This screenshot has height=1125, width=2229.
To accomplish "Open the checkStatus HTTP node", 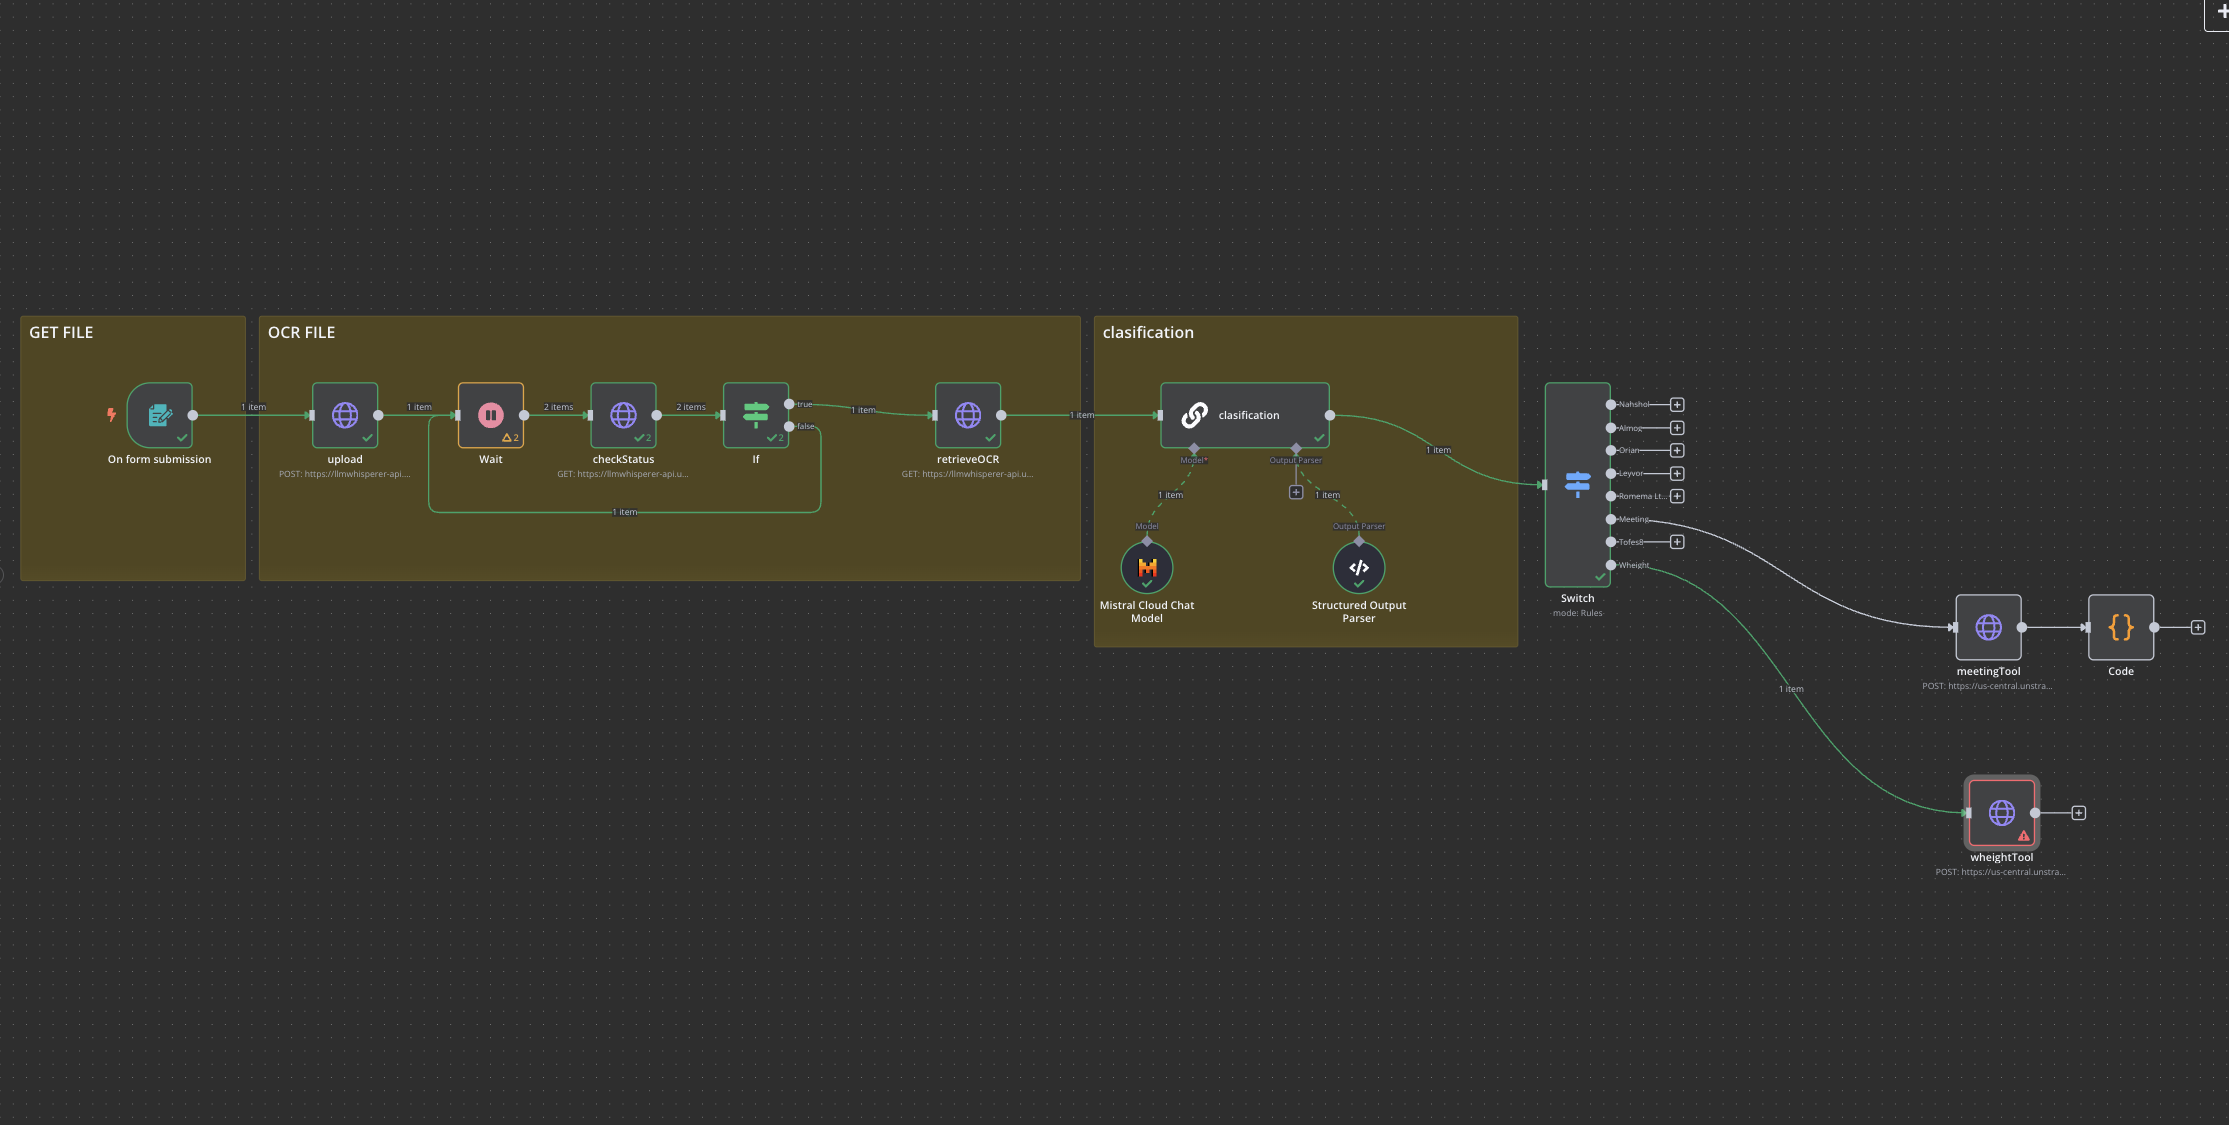I will point(623,415).
